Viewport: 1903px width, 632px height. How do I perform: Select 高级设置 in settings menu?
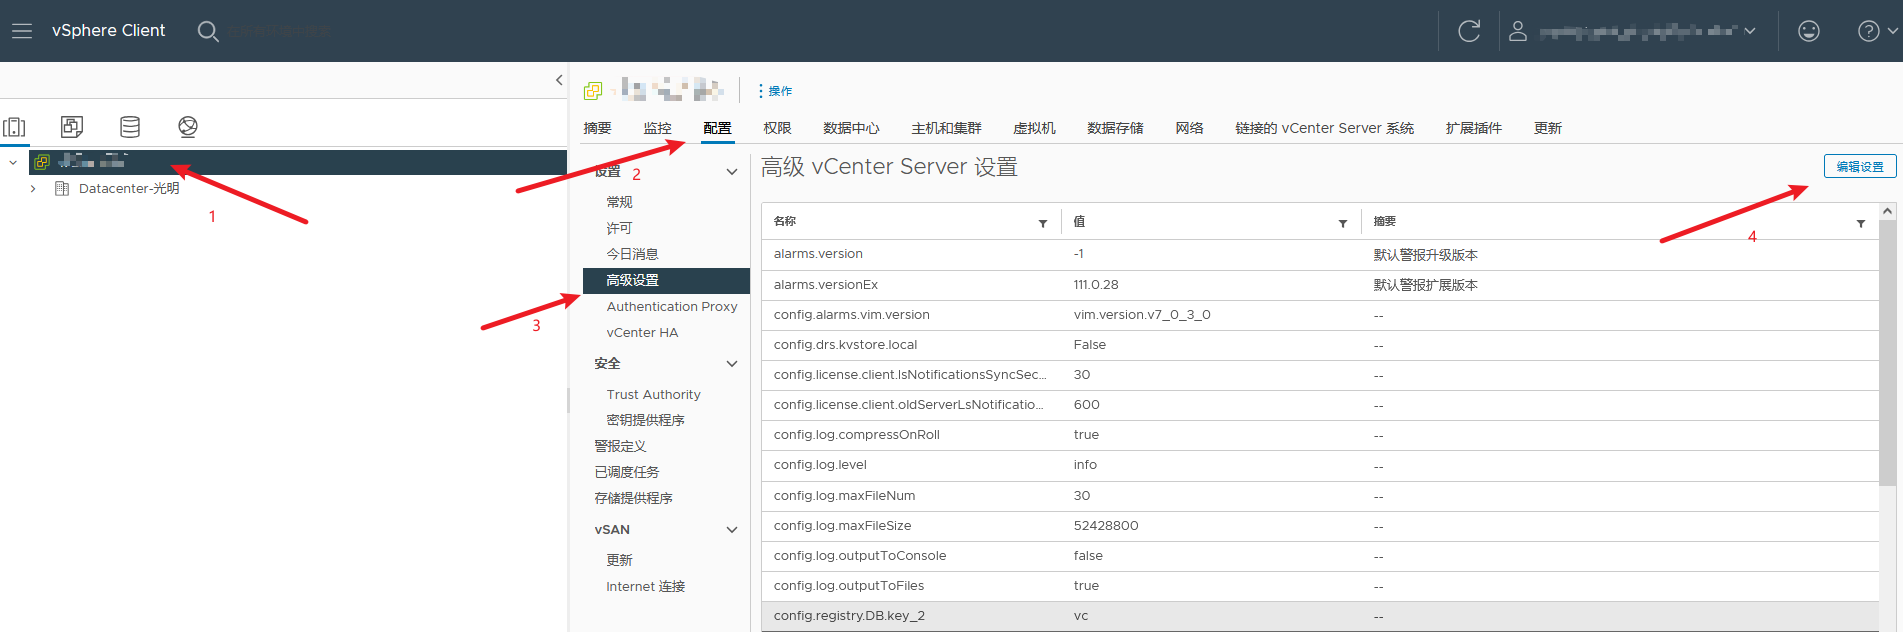(x=666, y=281)
